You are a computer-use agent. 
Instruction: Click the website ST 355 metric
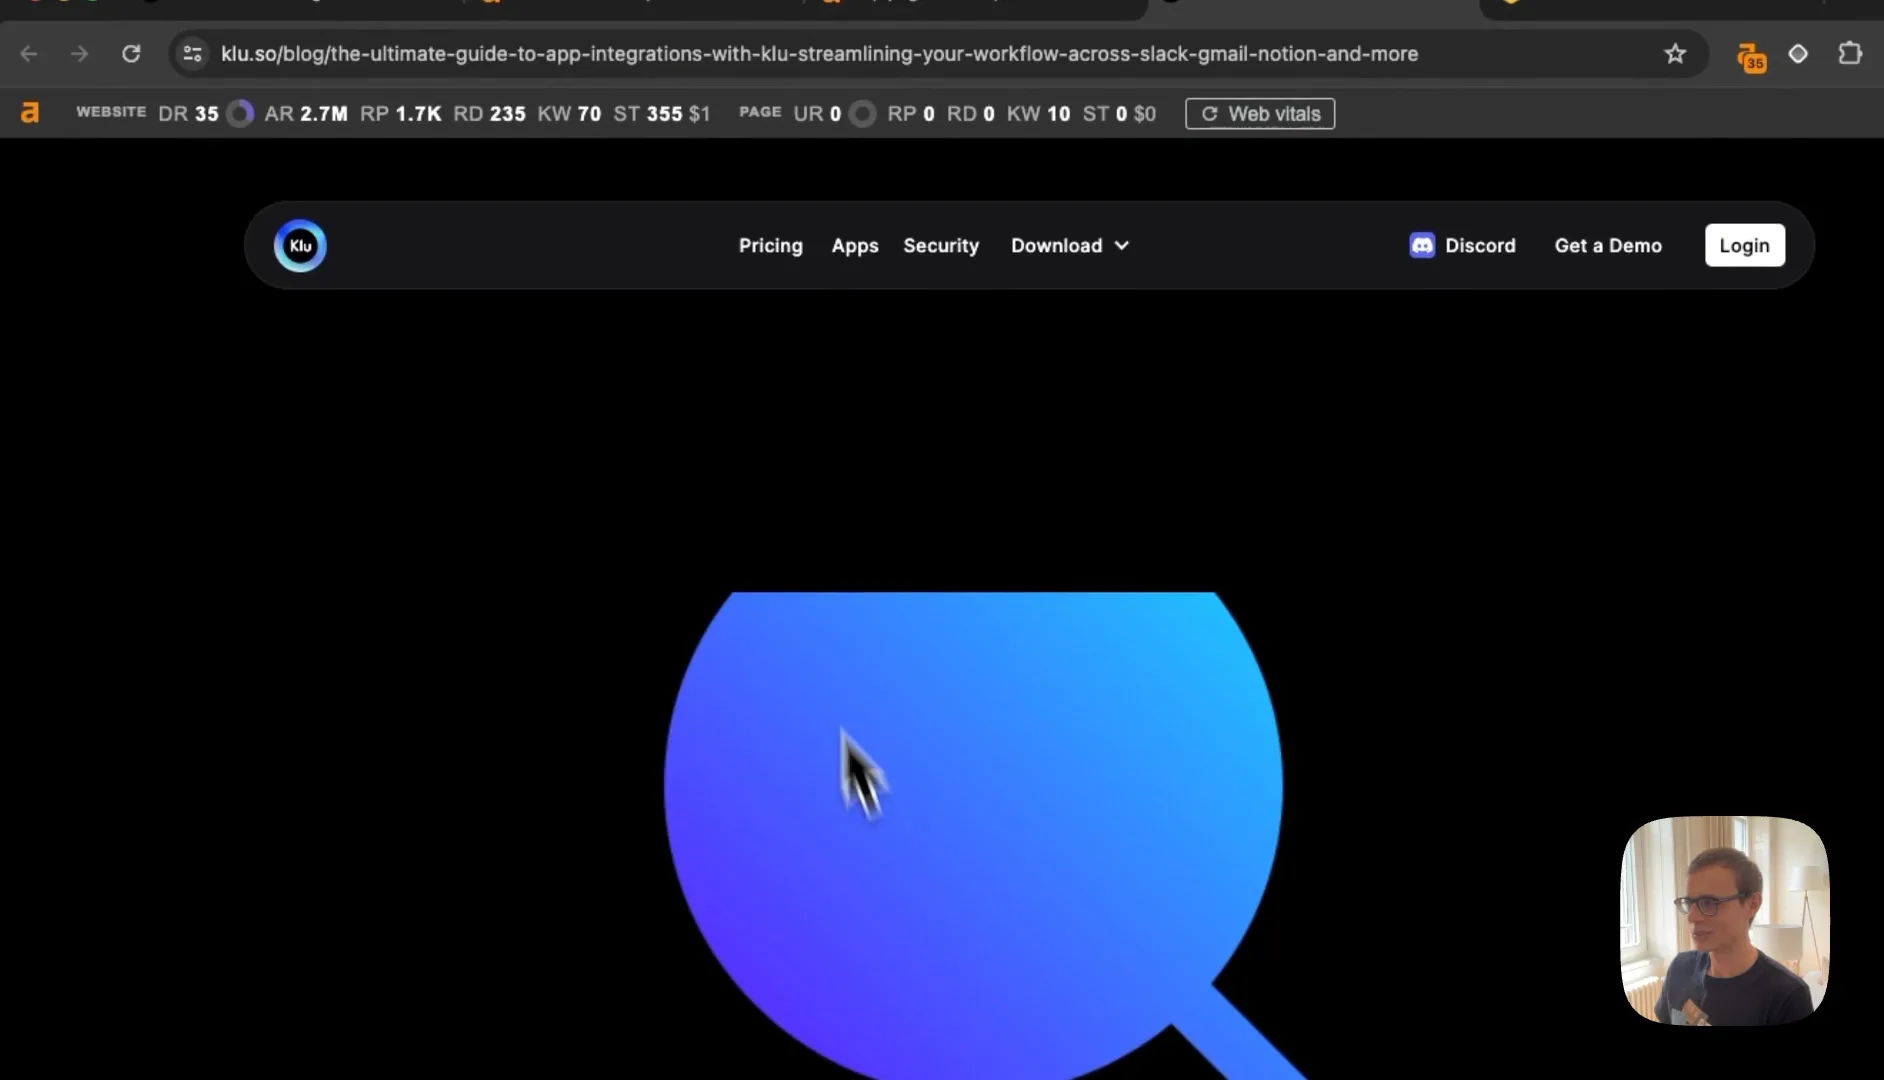click(648, 114)
